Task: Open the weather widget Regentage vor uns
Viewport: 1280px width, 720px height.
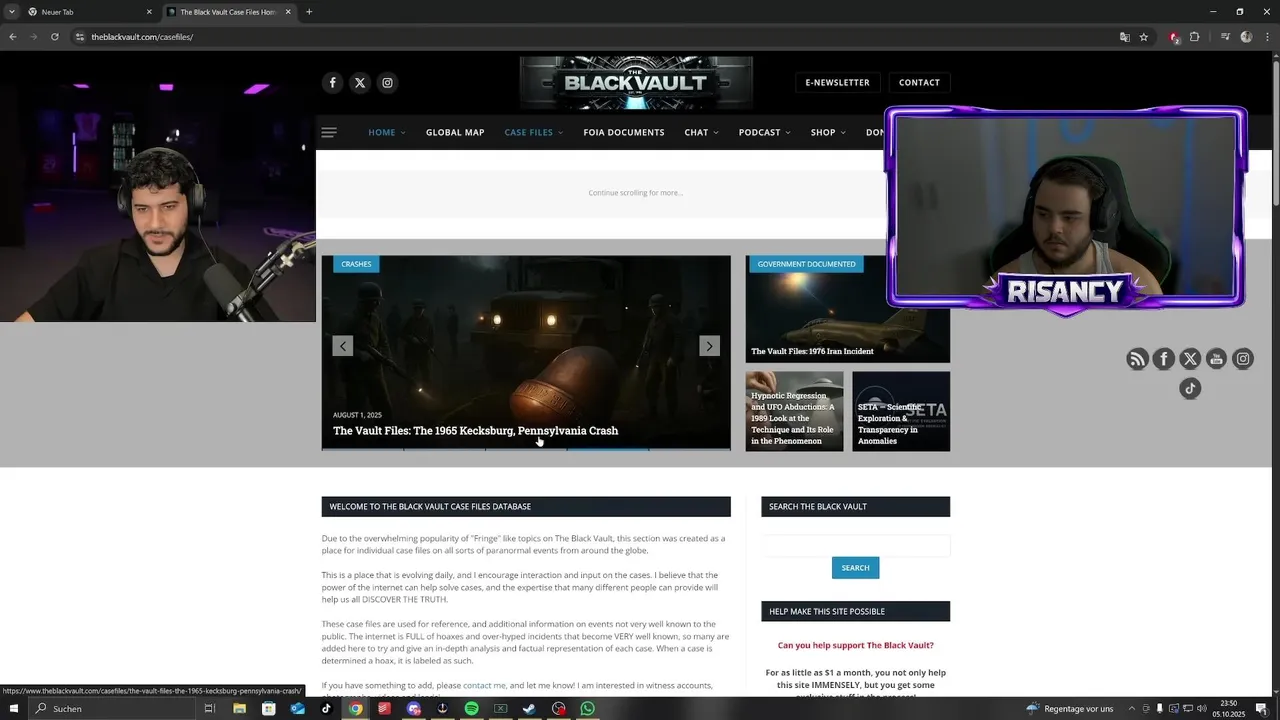Action: coord(1069,708)
